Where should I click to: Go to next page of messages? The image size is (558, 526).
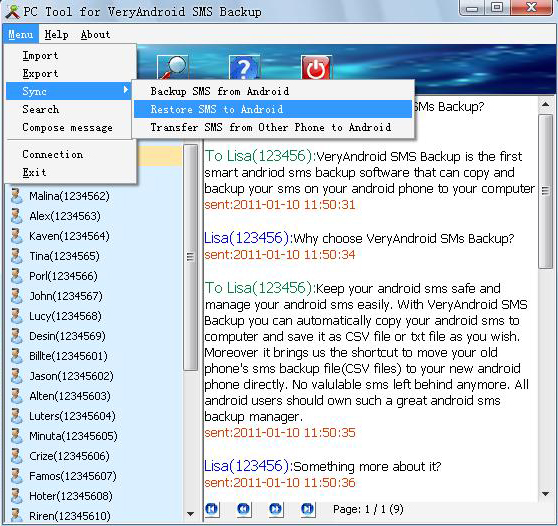pyautogui.click(x=276, y=509)
